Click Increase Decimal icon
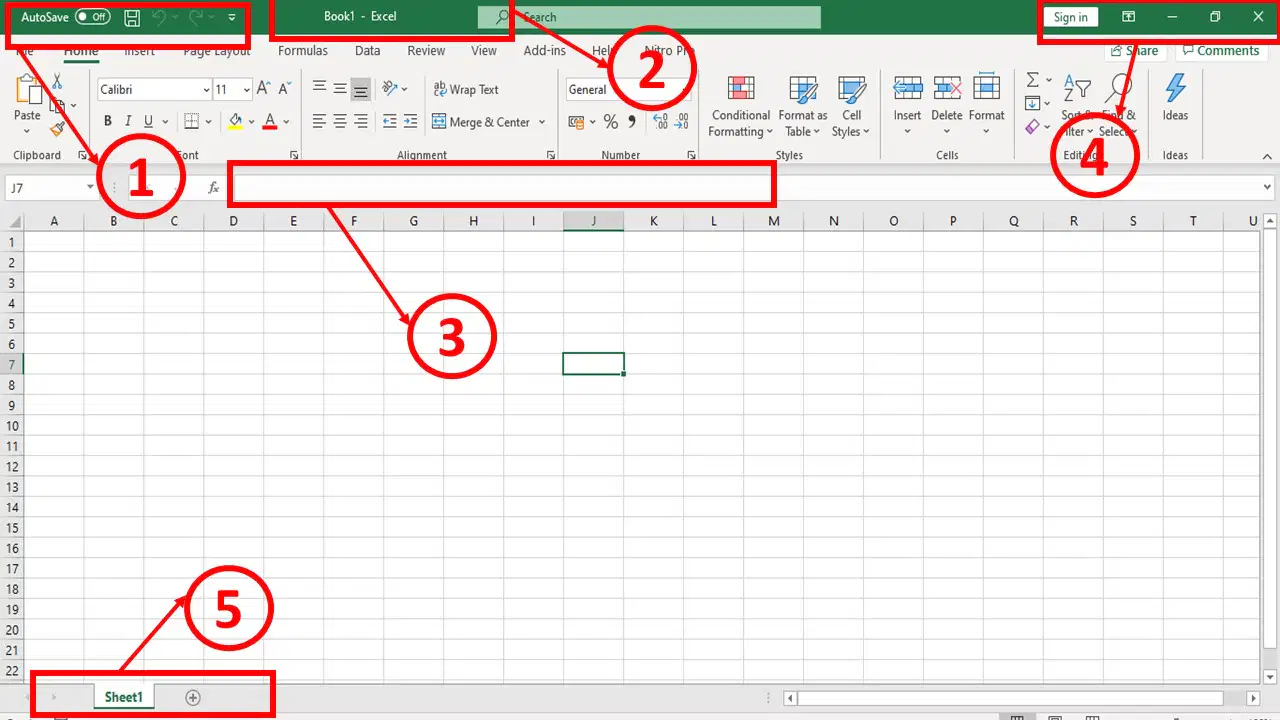 (660, 122)
